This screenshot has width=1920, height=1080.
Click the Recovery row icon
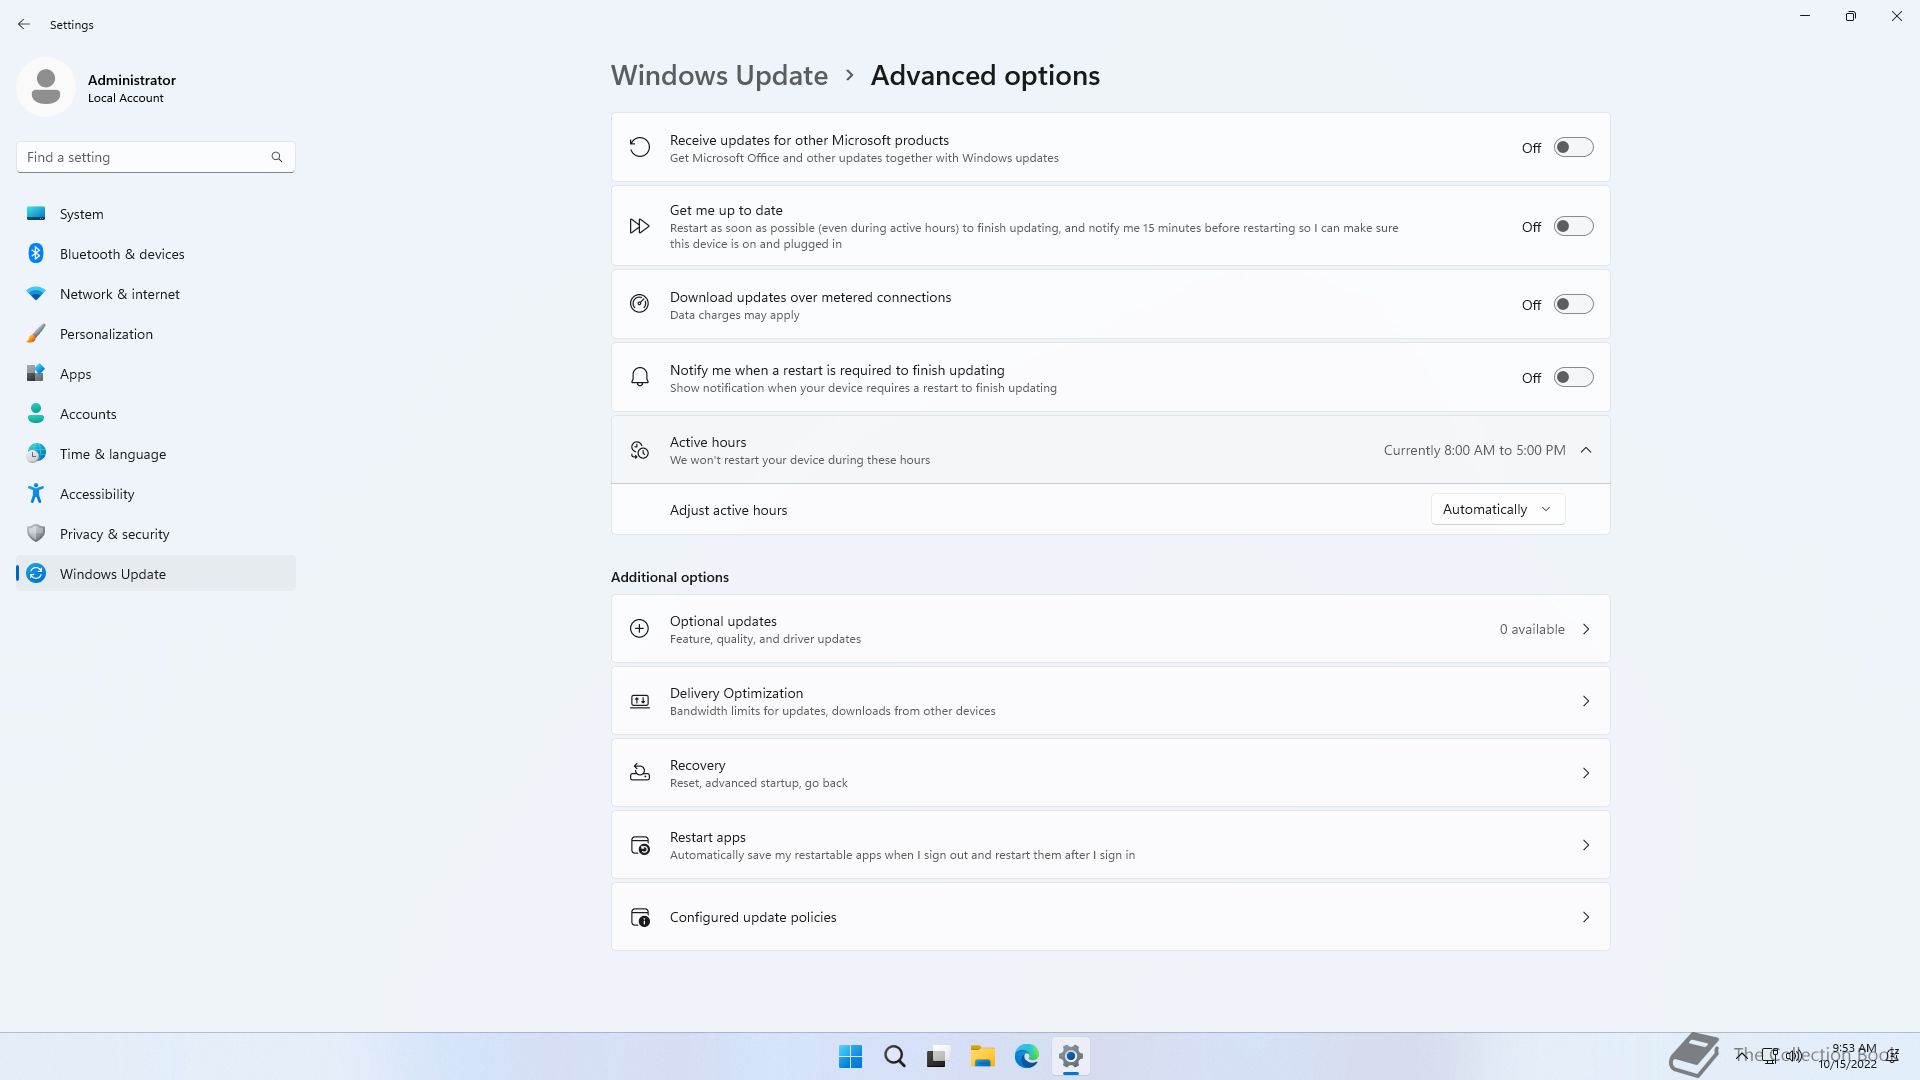[640, 773]
